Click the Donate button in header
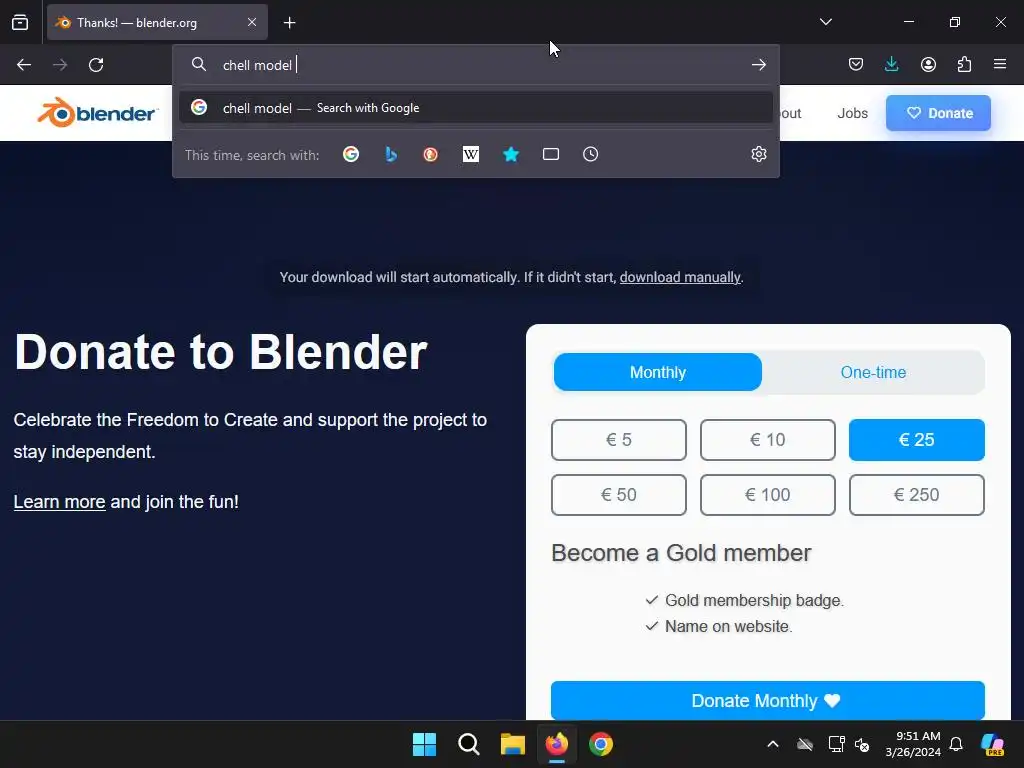Screen dimensions: 1024x768 pos(938,113)
